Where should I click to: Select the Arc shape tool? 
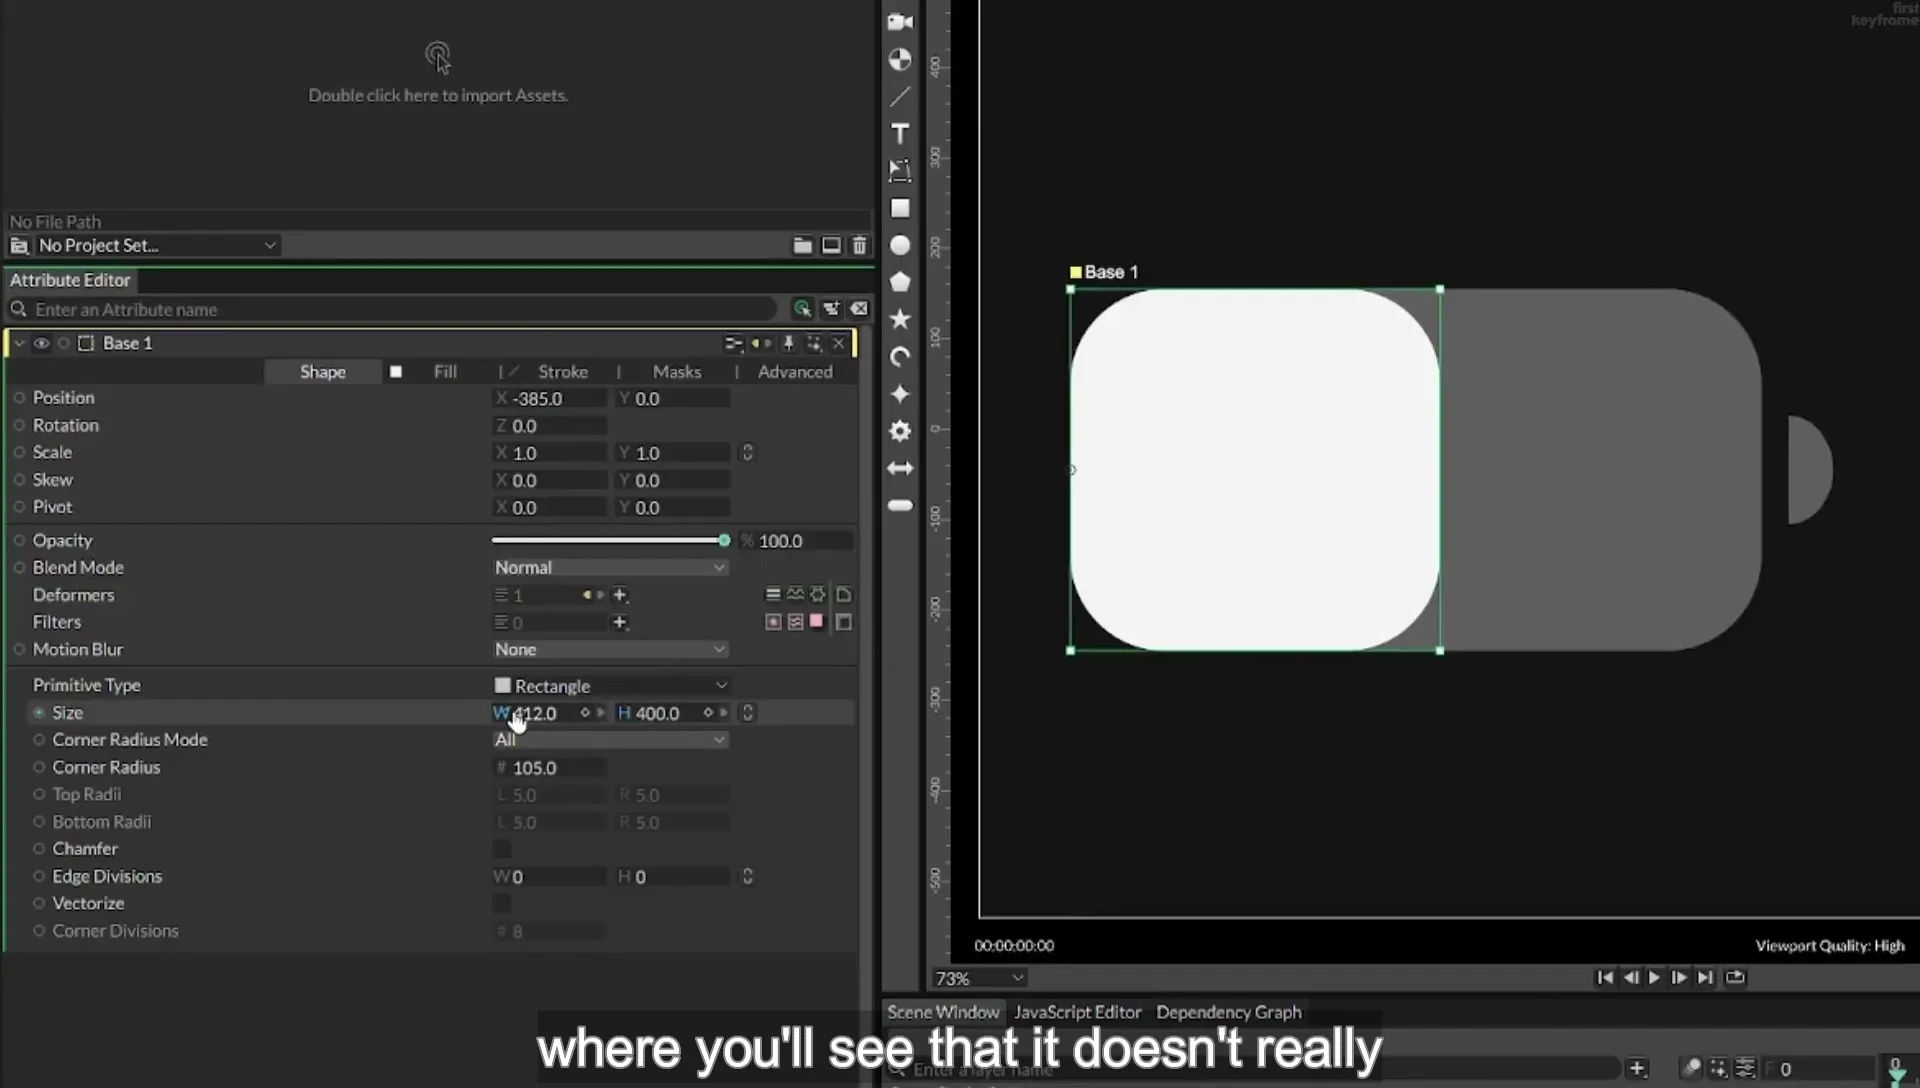pos(900,357)
